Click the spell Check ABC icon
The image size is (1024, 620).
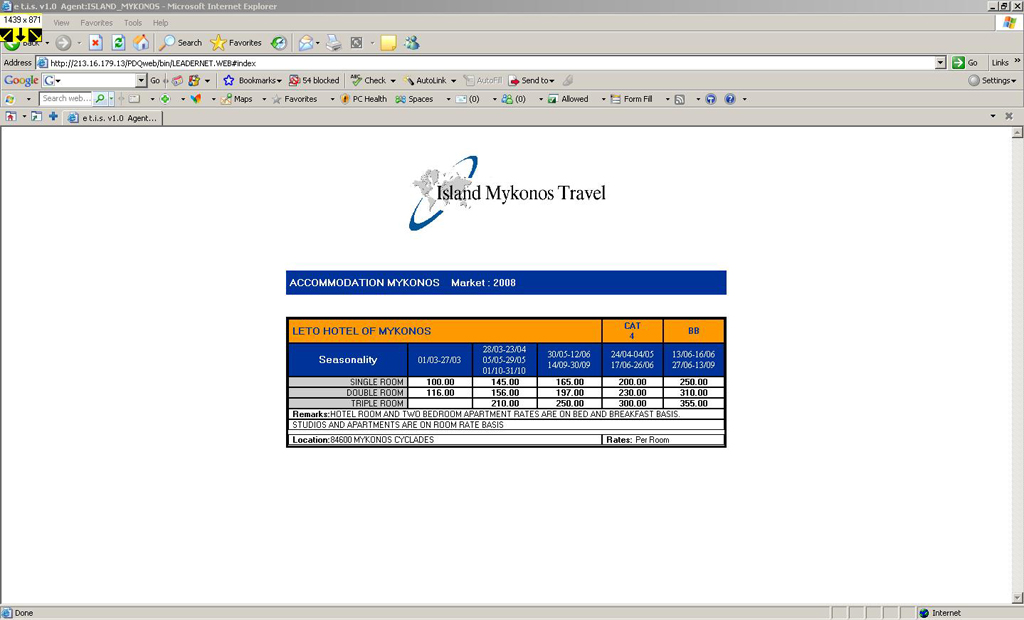pyautogui.click(x=356, y=80)
